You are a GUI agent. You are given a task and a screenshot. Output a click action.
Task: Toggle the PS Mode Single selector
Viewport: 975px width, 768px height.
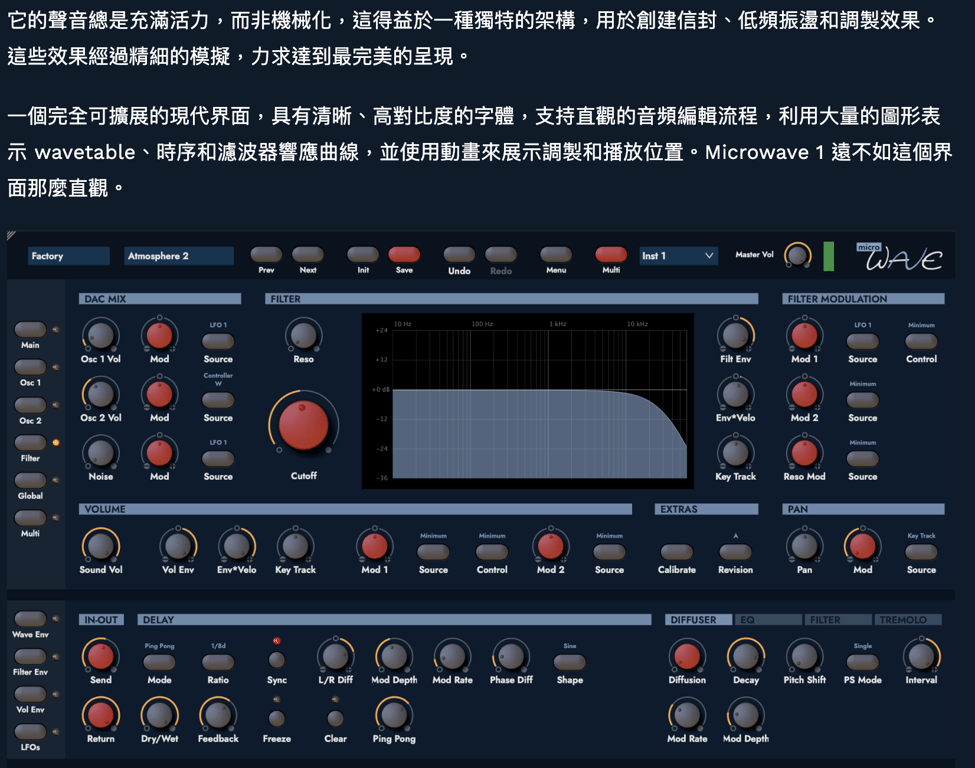pos(862,662)
